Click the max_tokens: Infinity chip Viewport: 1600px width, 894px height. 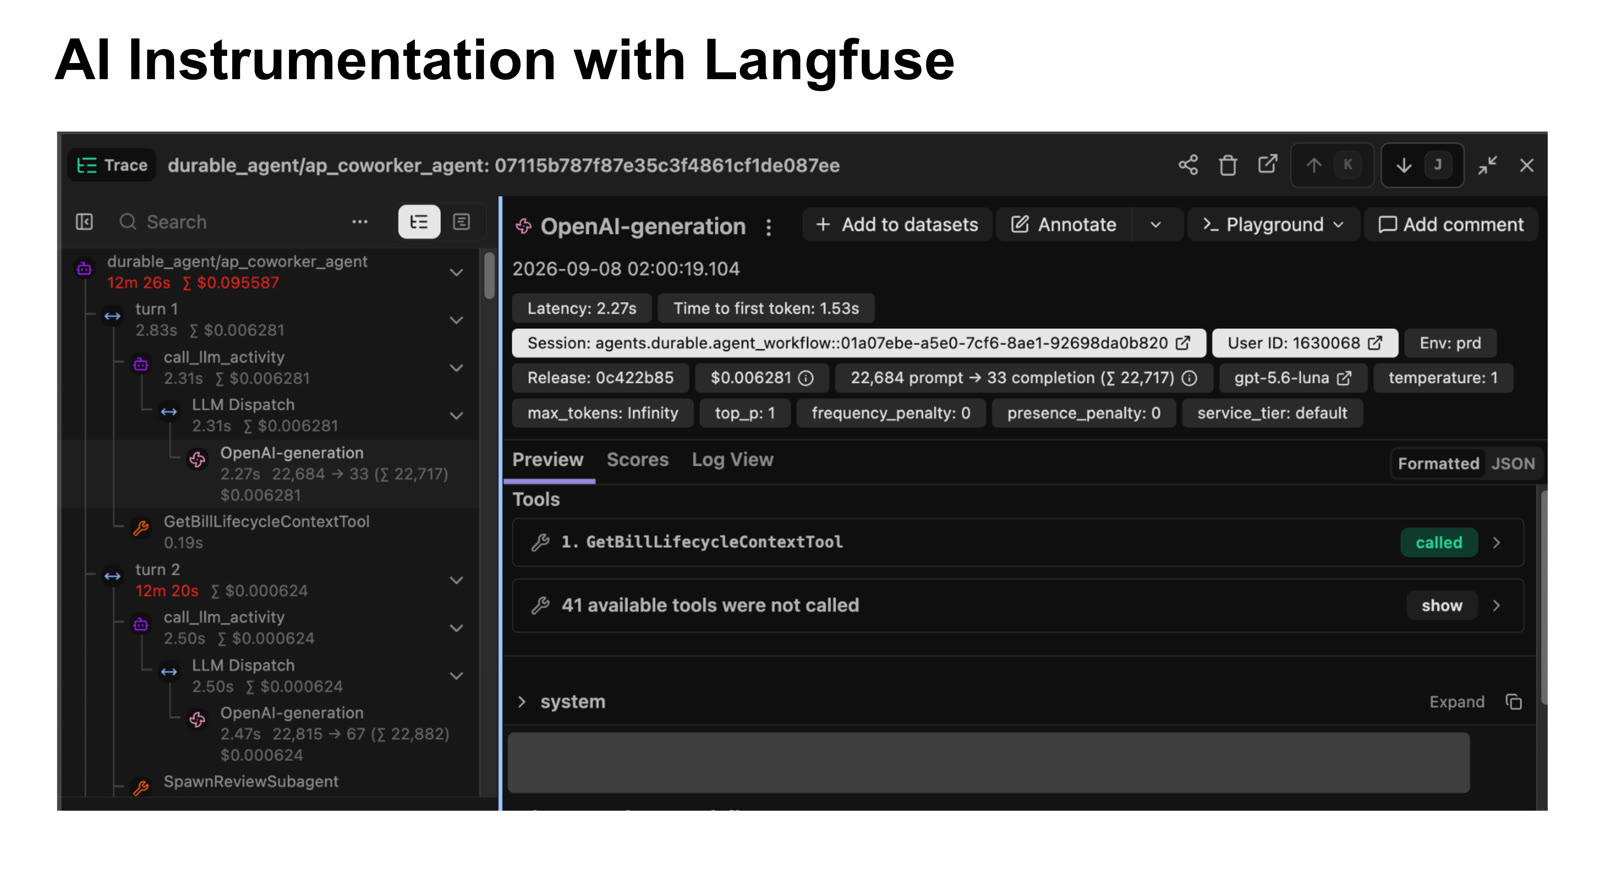pos(603,413)
